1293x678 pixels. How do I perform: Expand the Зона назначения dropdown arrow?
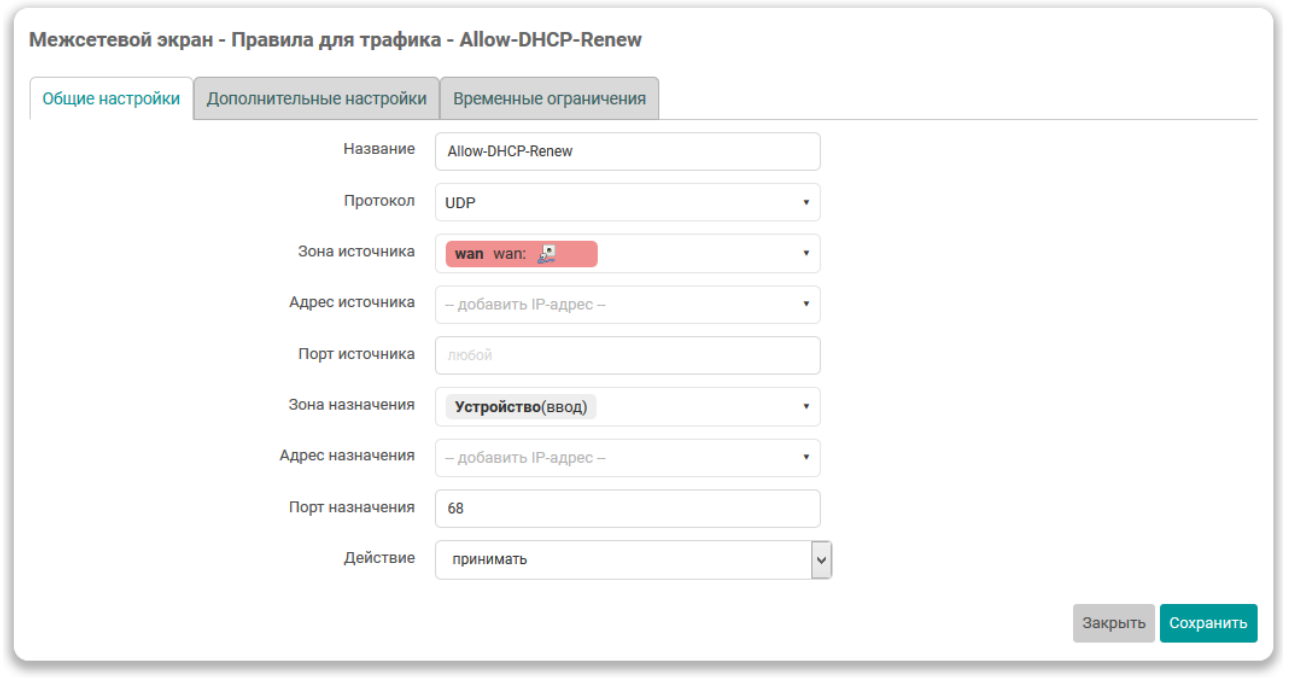[x=805, y=407]
